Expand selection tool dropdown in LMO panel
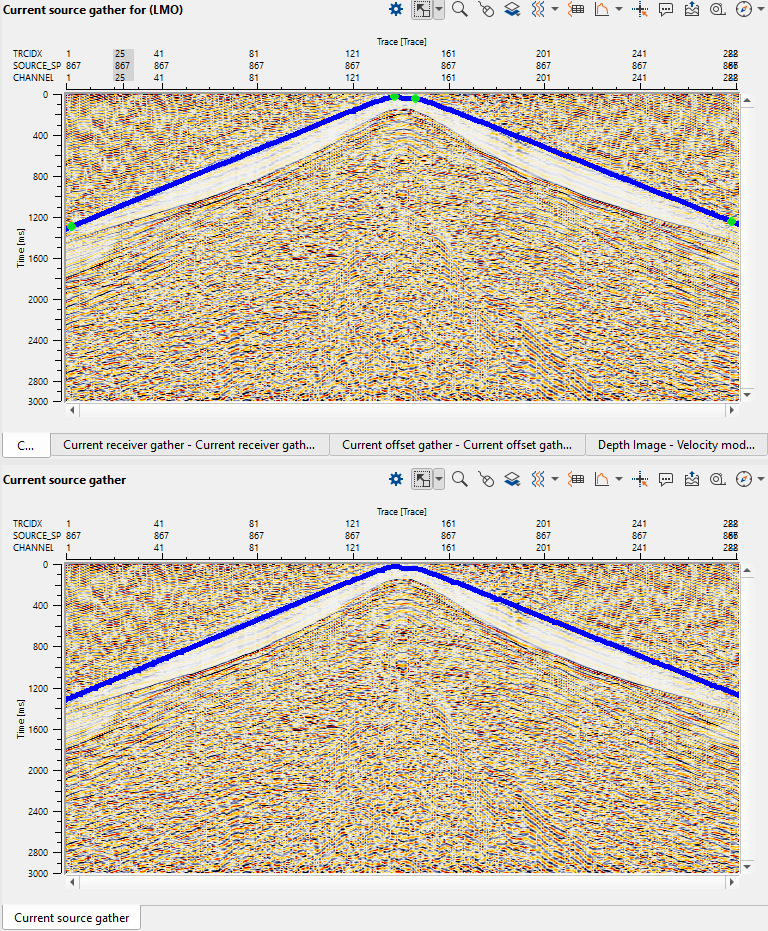The height and width of the screenshot is (931, 768). pos(438,10)
